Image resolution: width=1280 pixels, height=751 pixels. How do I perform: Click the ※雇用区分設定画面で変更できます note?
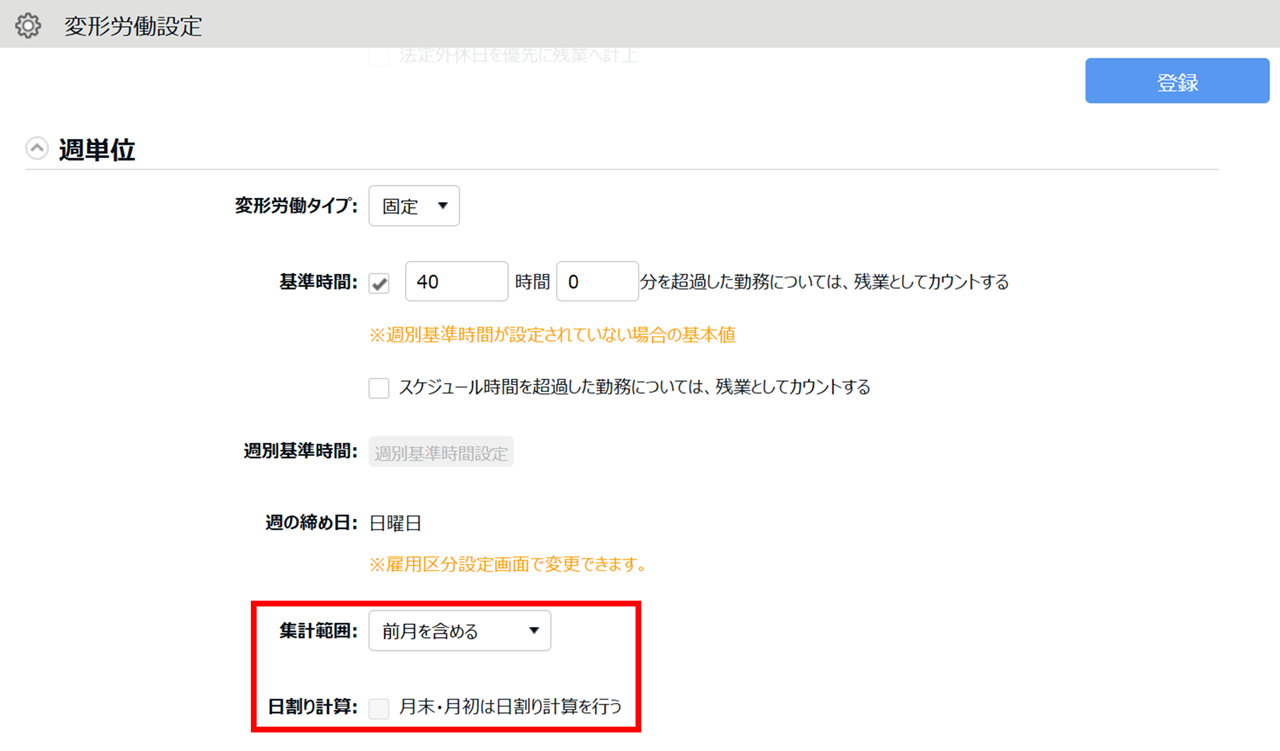(508, 565)
